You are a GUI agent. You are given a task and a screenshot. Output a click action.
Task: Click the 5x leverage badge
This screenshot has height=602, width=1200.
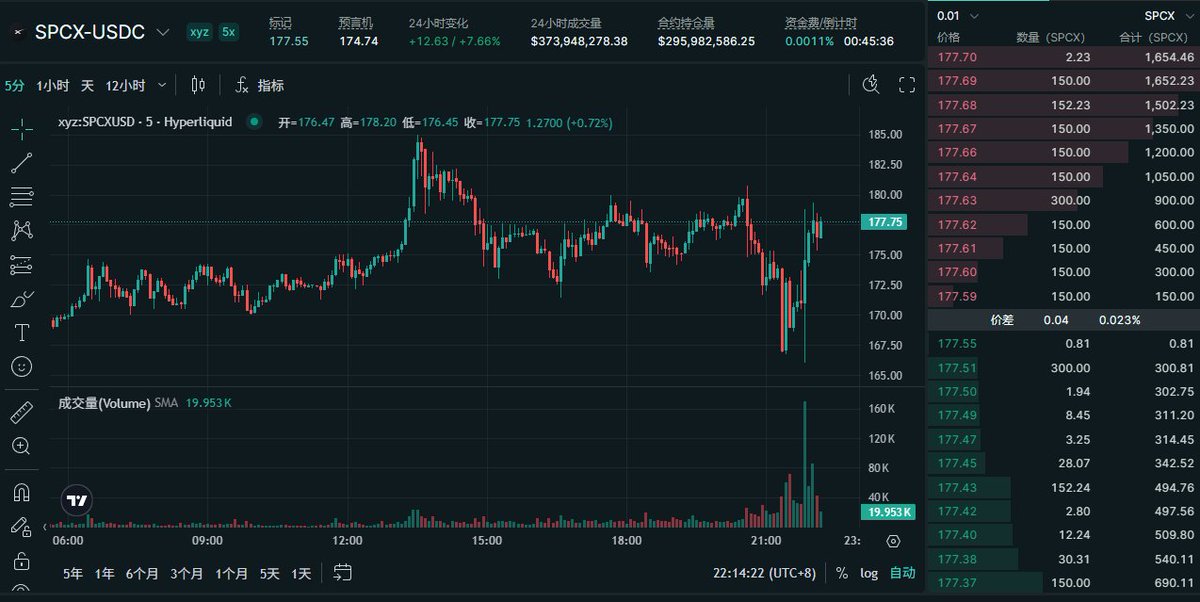(x=229, y=33)
